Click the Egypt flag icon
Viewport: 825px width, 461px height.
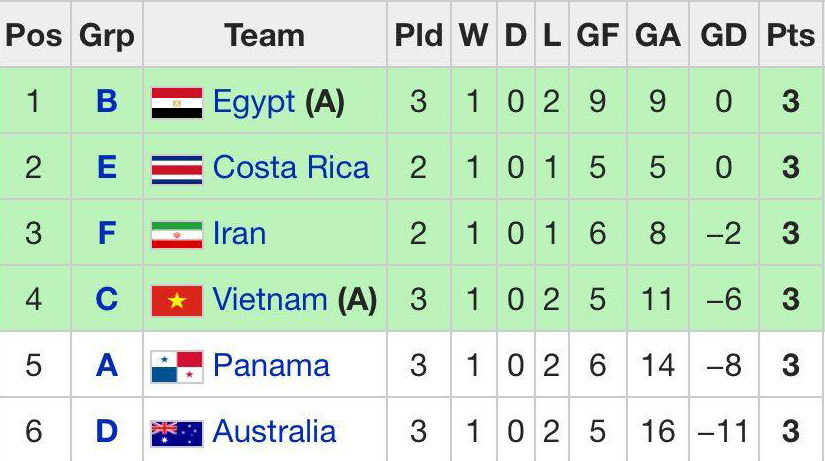(x=177, y=102)
